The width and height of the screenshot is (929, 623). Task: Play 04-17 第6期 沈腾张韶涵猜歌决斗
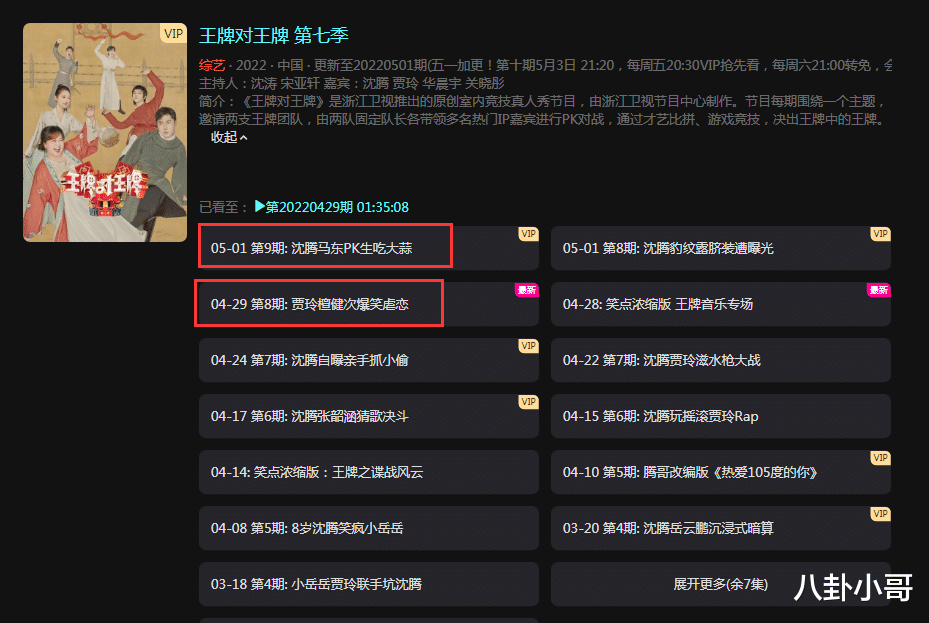point(369,416)
